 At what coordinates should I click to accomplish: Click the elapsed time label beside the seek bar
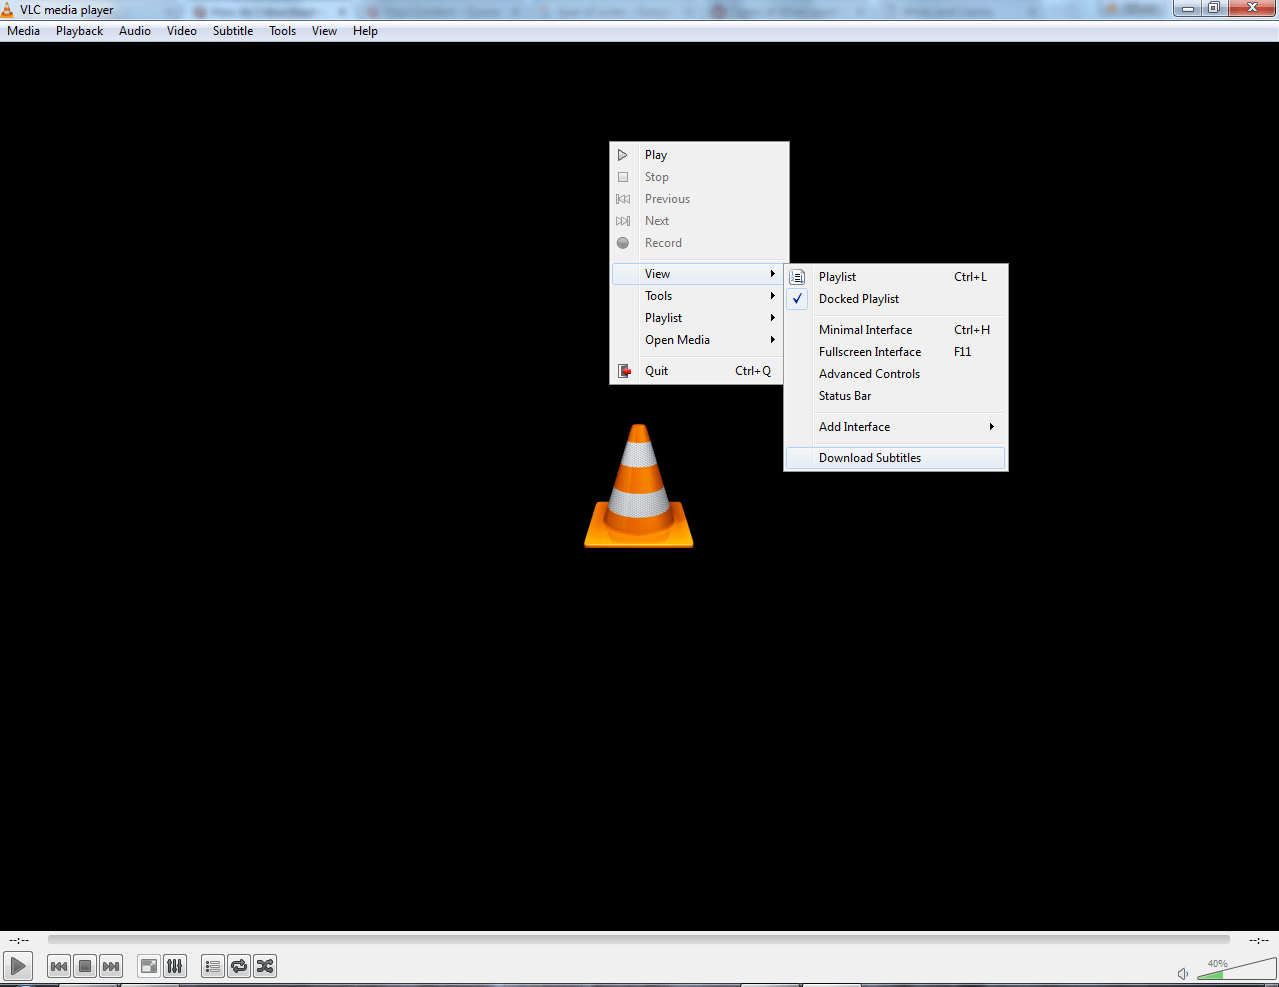click(x=19, y=940)
